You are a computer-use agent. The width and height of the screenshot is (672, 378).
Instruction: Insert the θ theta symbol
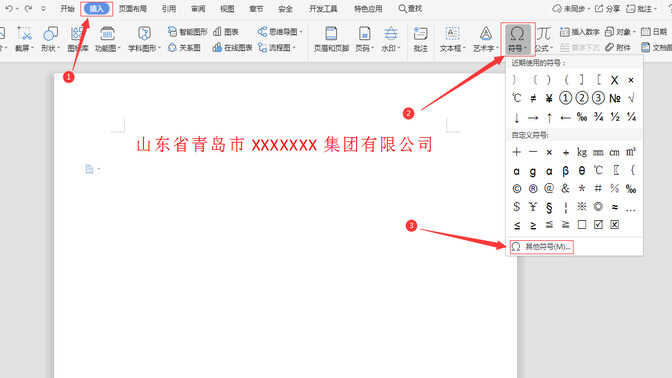pyautogui.click(x=582, y=171)
